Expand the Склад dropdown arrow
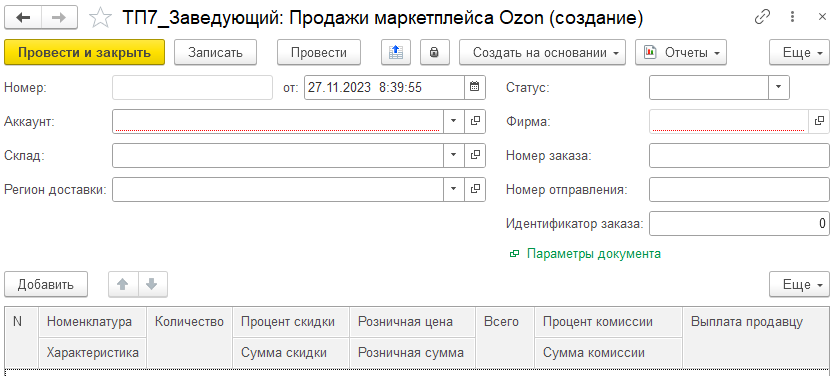This screenshot has width=835, height=376. pos(454,155)
